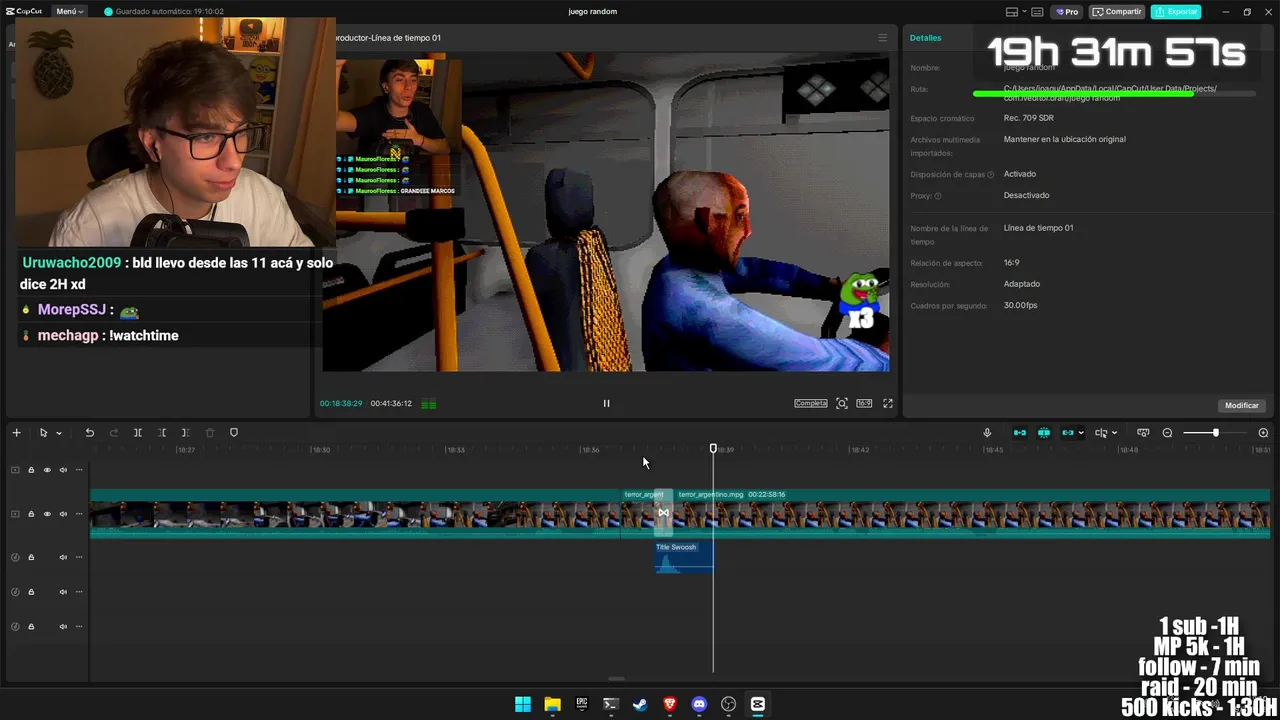This screenshot has width=1280, height=720.
Task: Split the clip at the playhead
Action: click(138, 433)
